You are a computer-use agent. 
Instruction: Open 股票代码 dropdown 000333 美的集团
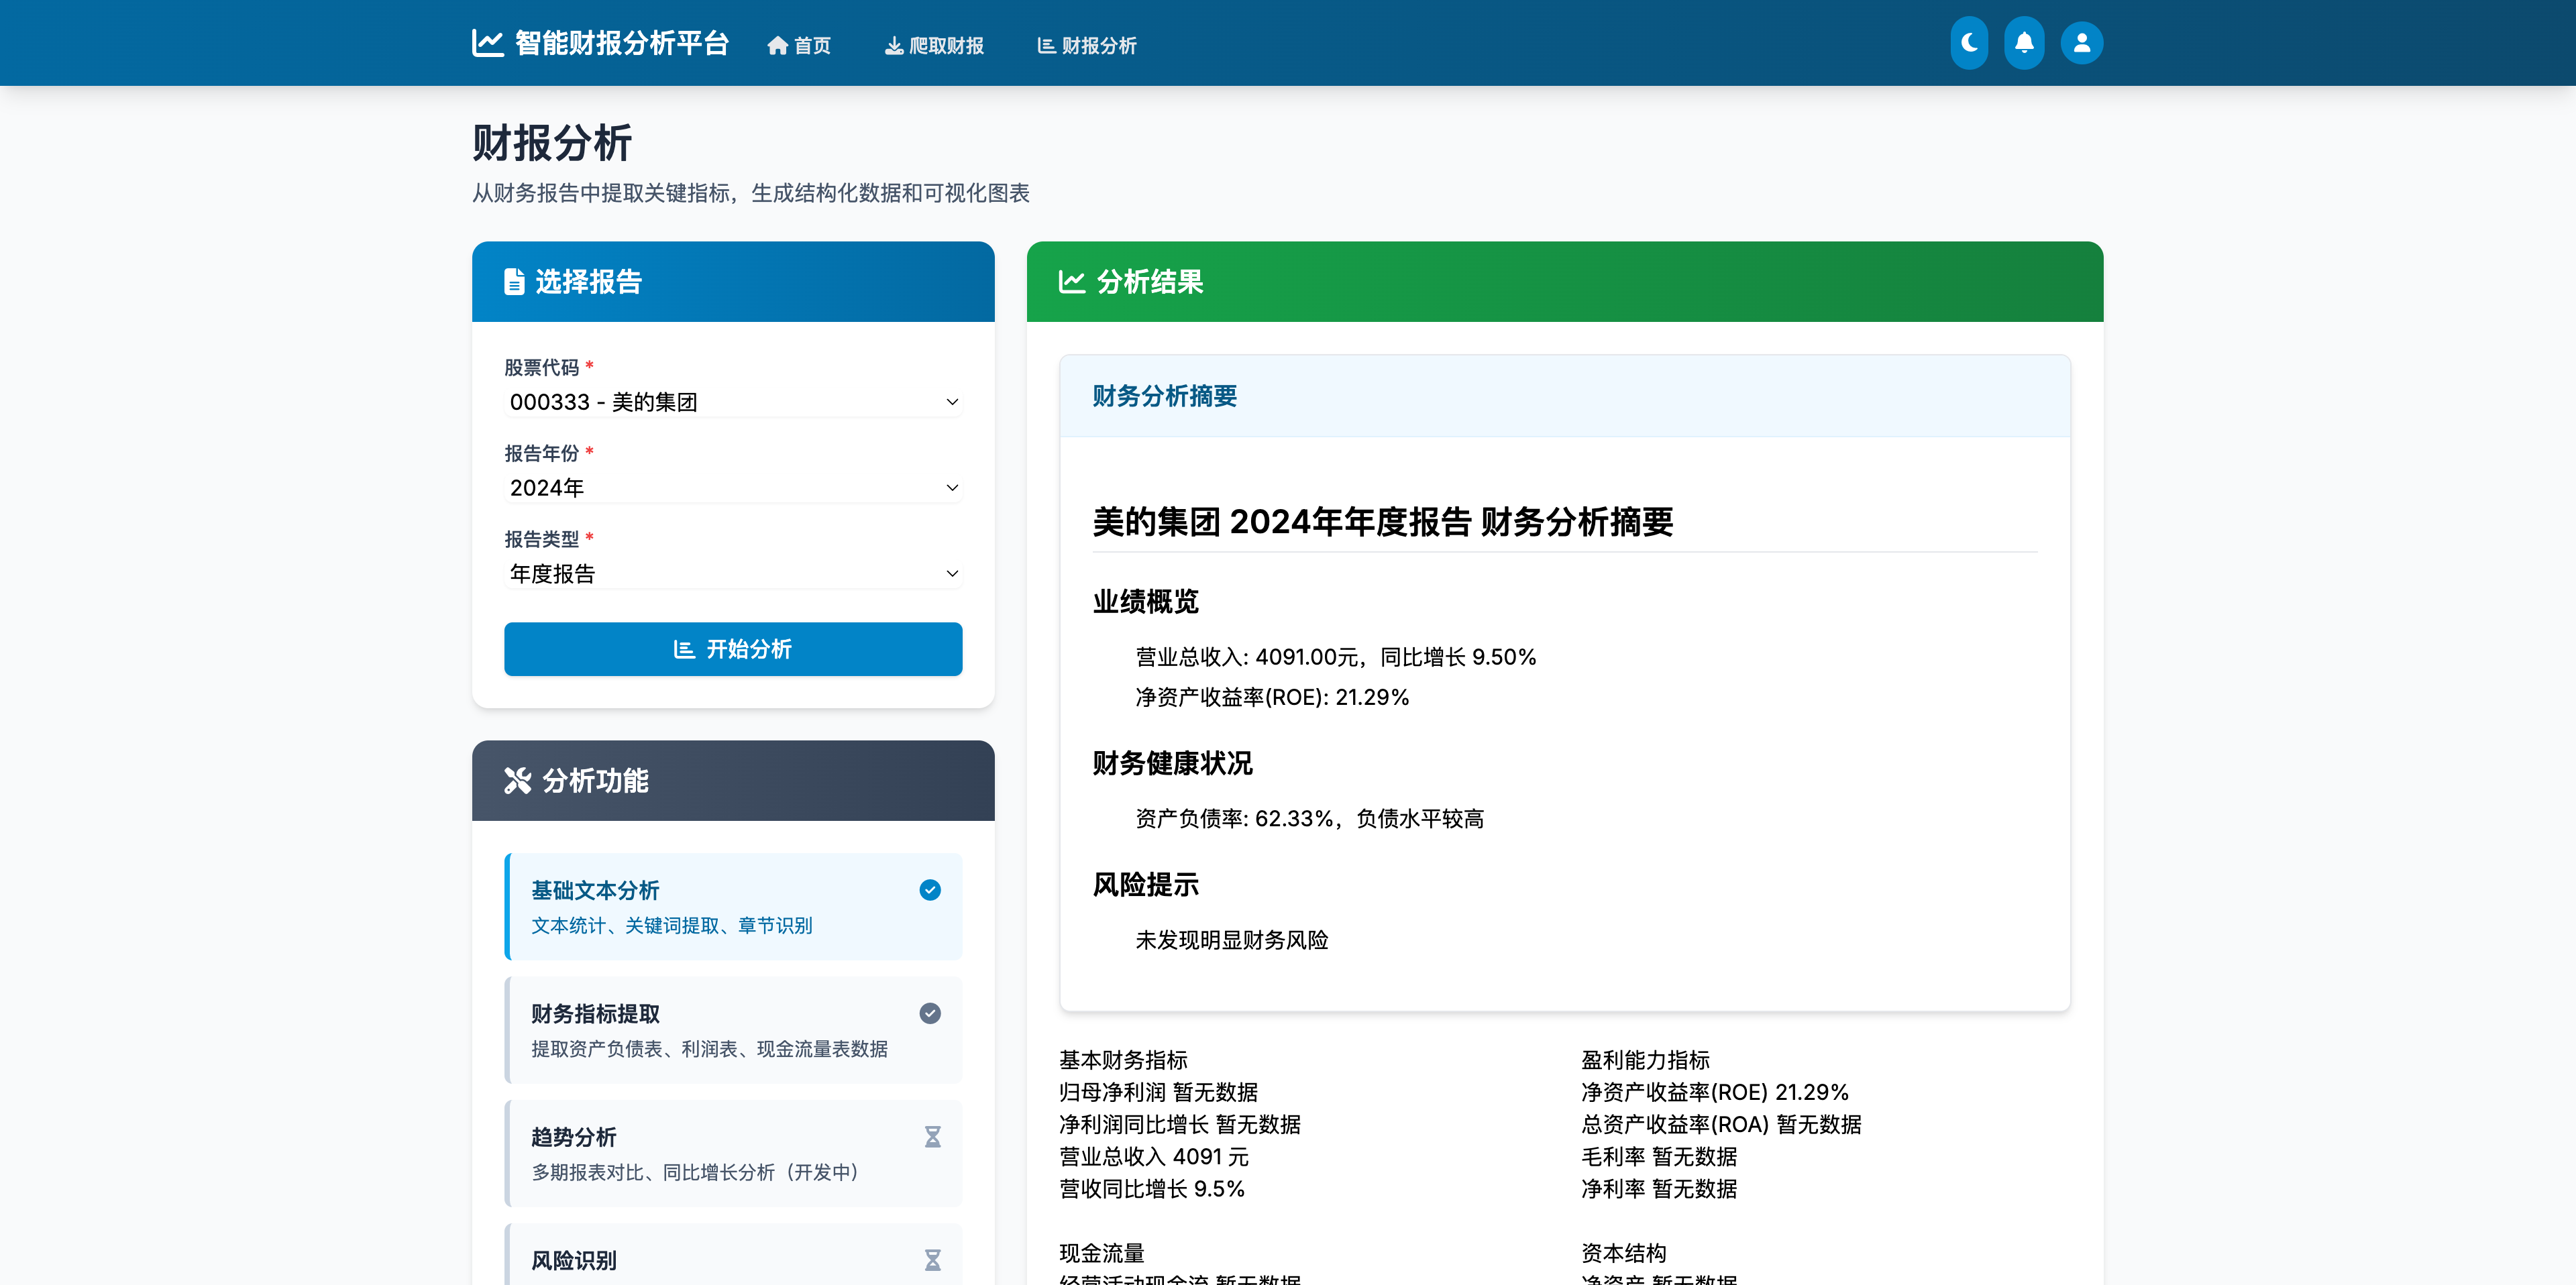(733, 402)
